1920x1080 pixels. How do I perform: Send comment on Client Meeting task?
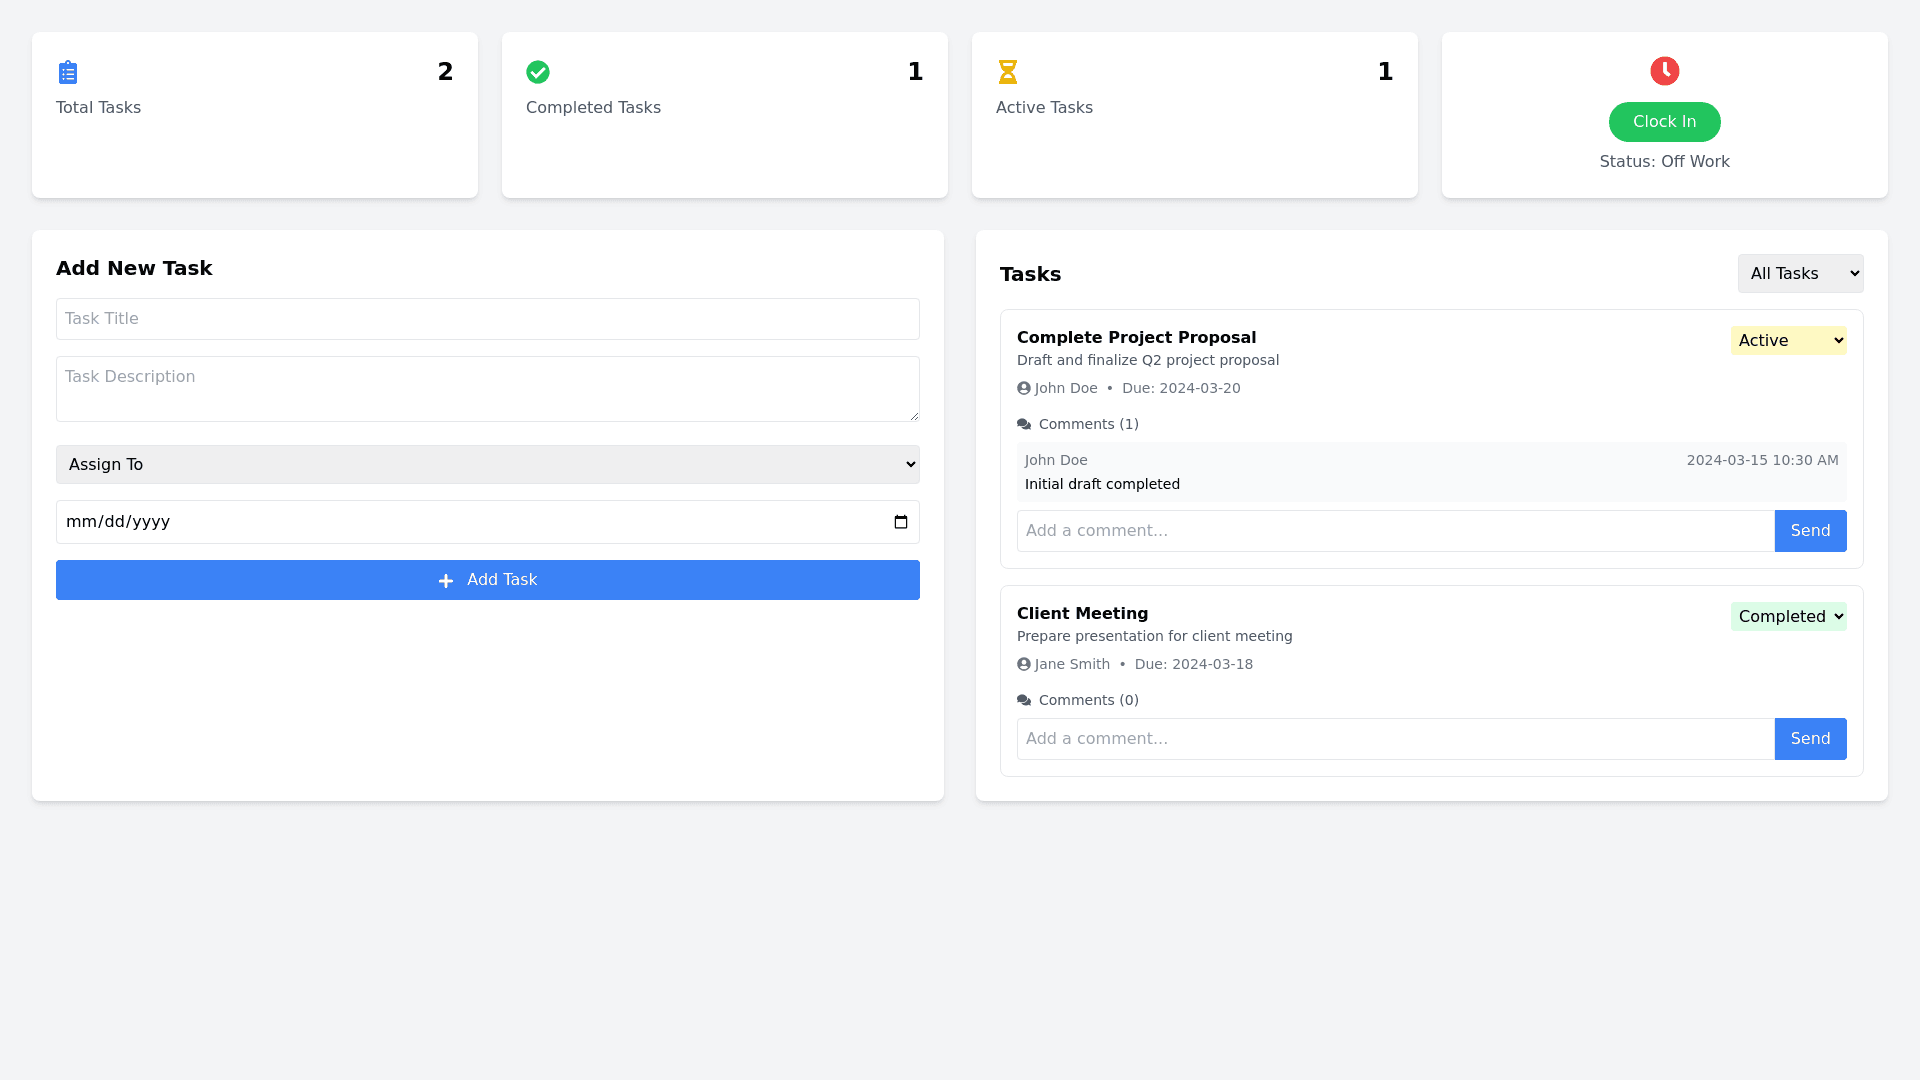click(1810, 739)
